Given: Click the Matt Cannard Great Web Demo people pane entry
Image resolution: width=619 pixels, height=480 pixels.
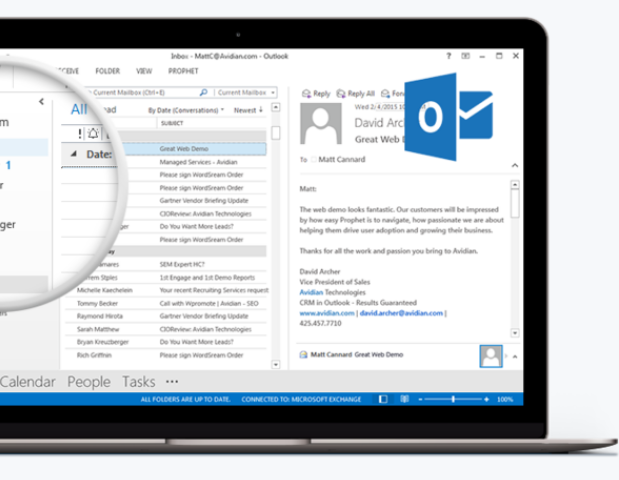Looking at the screenshot, I should 357,354.
